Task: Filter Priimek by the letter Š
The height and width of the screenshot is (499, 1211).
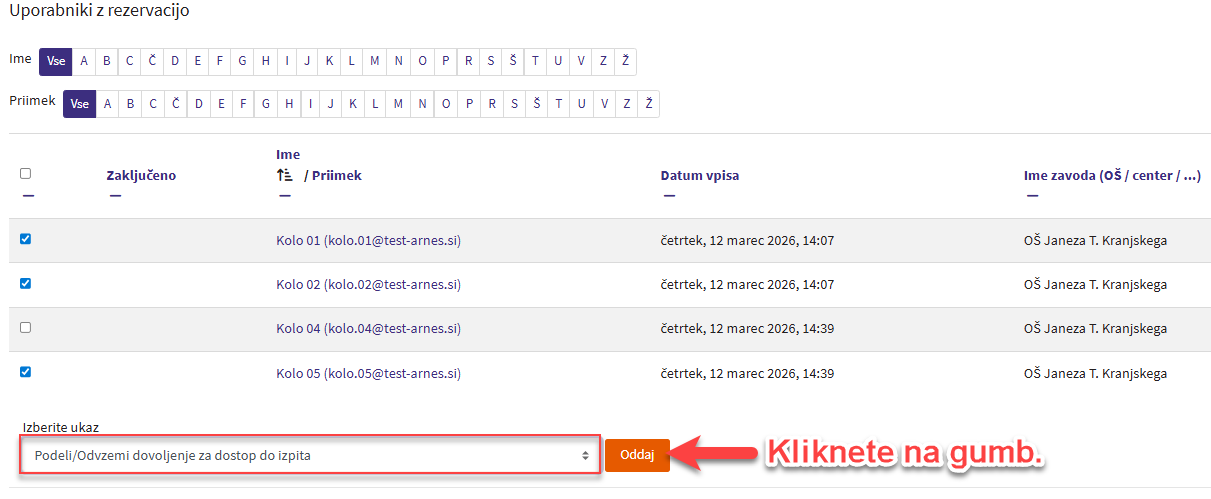Action: pos(536,104)
